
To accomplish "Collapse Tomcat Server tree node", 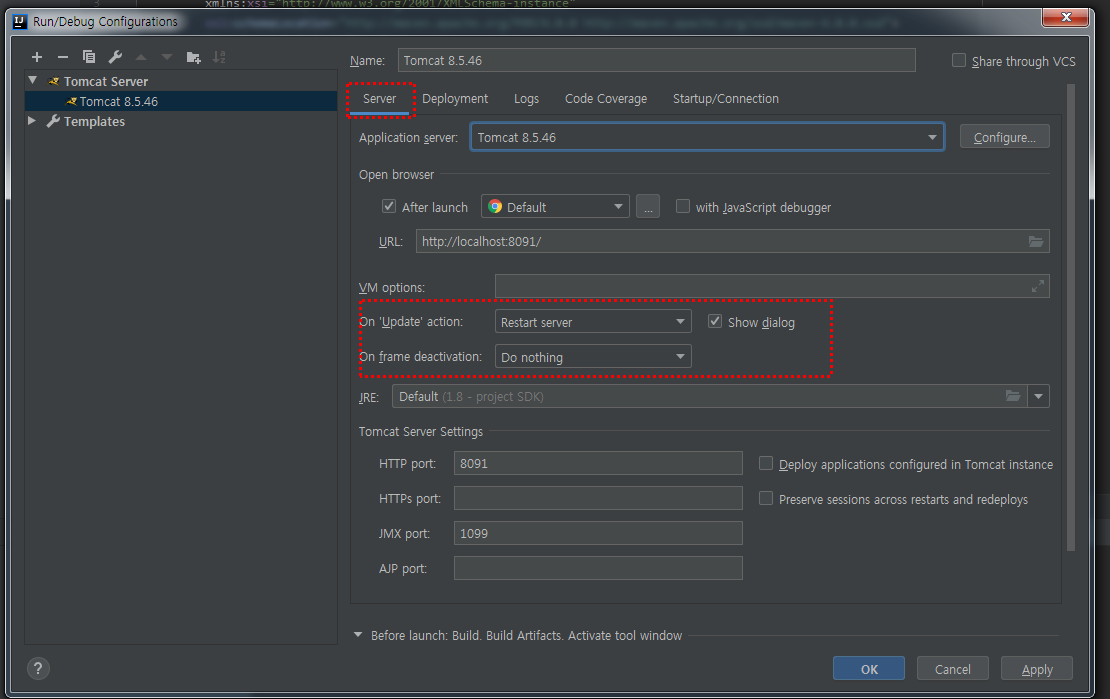I will click(33, 80).
